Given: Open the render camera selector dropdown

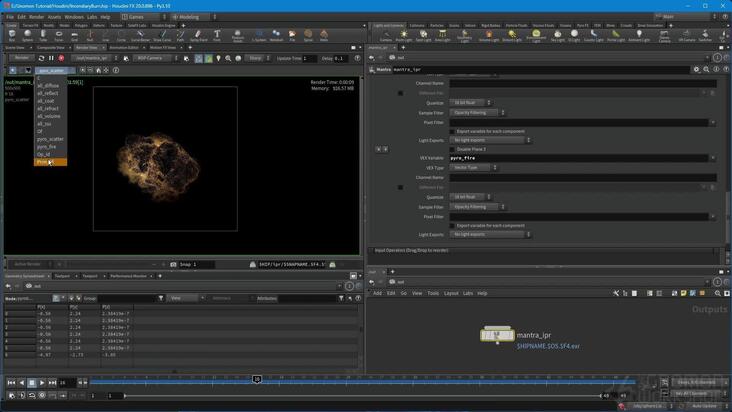Looking at the screenshot, I should click(155, 58).
